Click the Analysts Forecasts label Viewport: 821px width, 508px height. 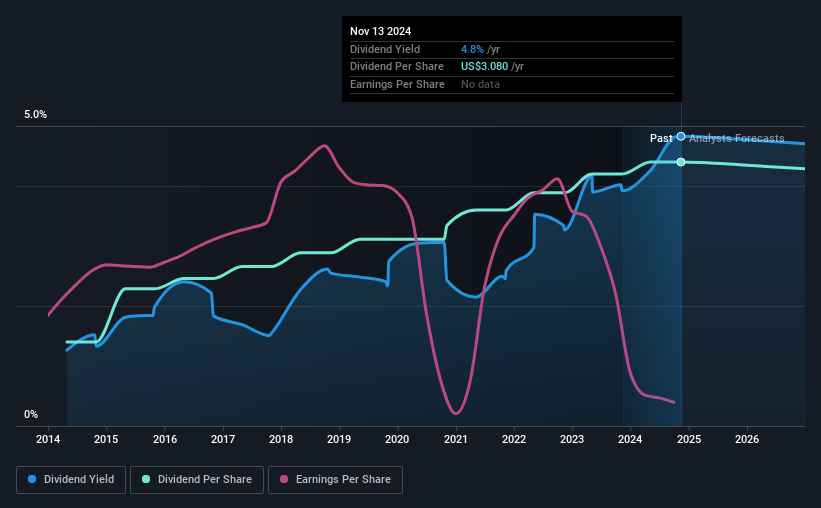click(737, 138)
